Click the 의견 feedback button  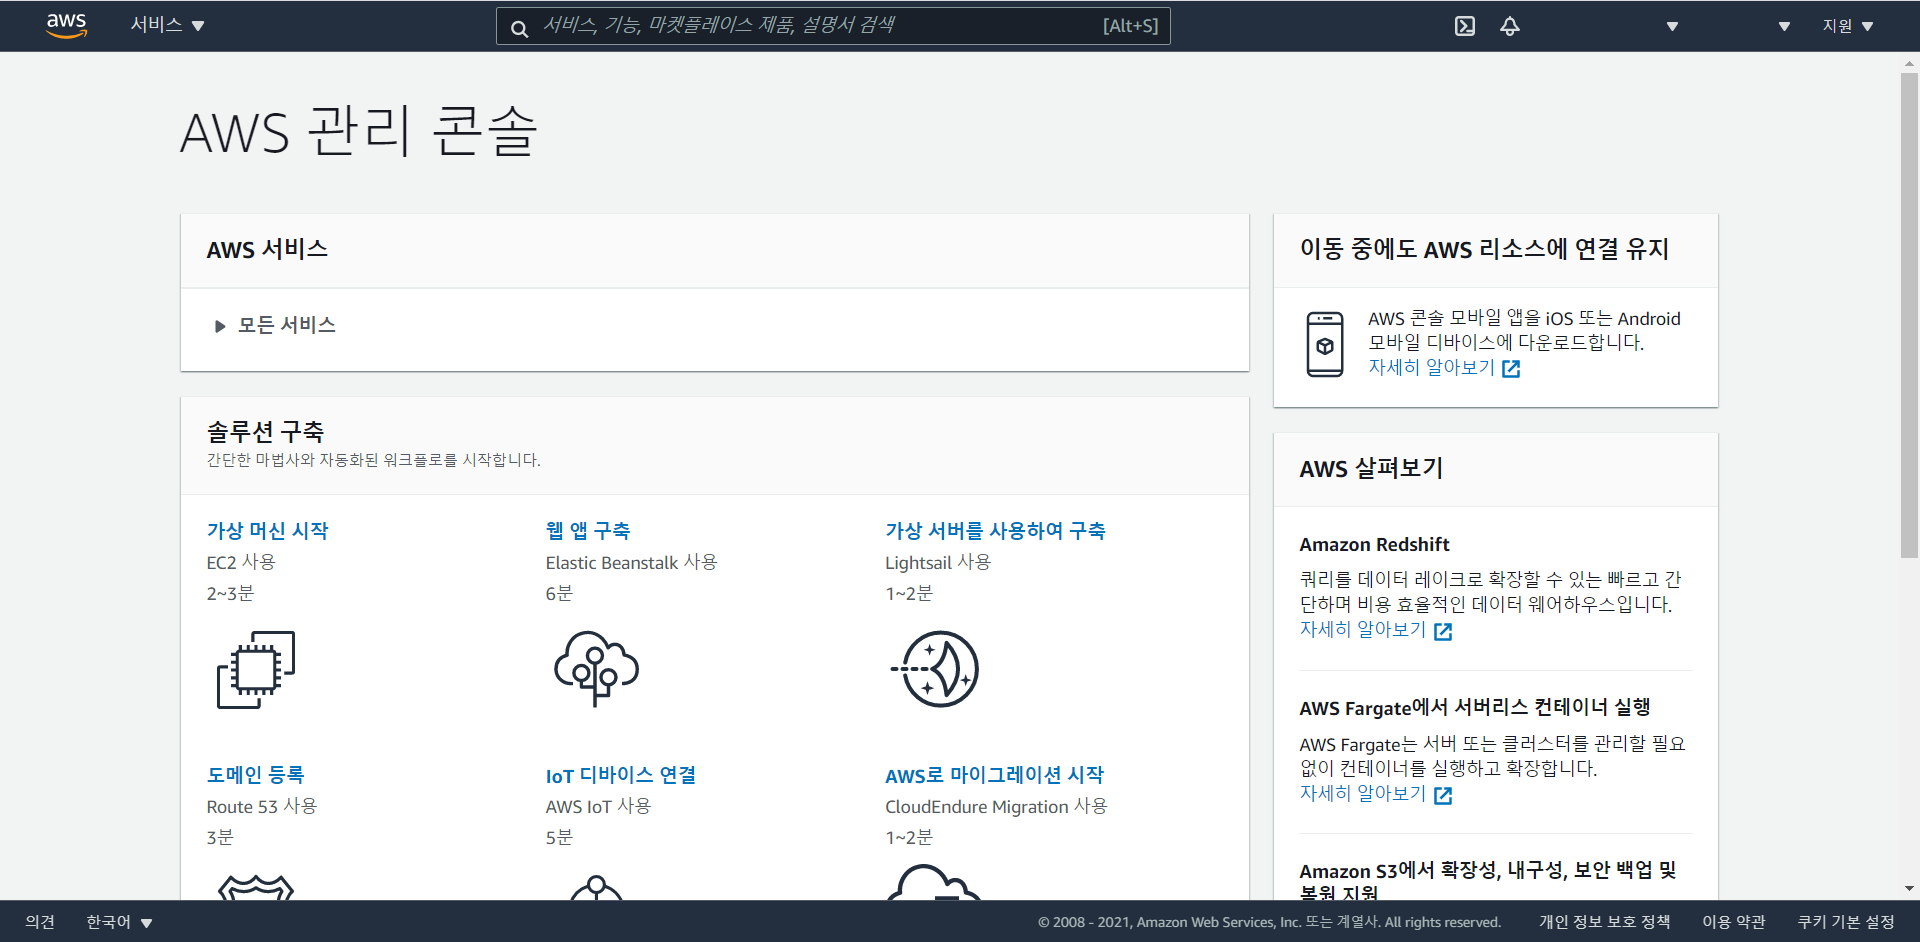(40, 922)
